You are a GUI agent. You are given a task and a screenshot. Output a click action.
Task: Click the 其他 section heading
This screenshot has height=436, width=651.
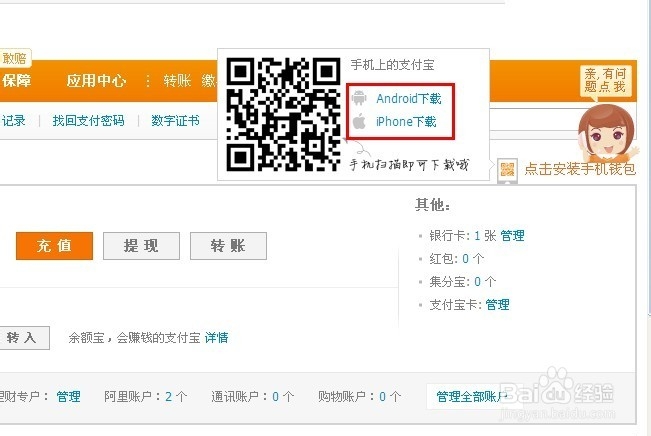pyautogui.click(x=433, y=205)
